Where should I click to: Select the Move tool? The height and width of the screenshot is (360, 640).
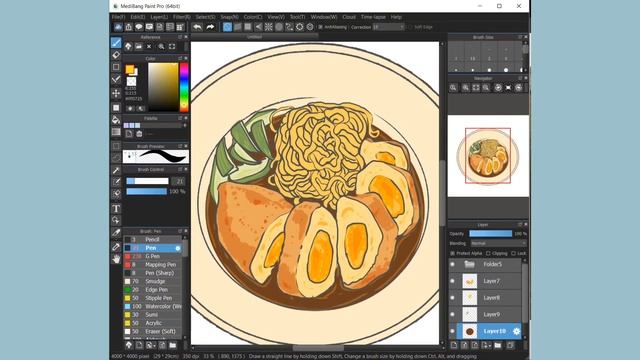click(116, 93)
